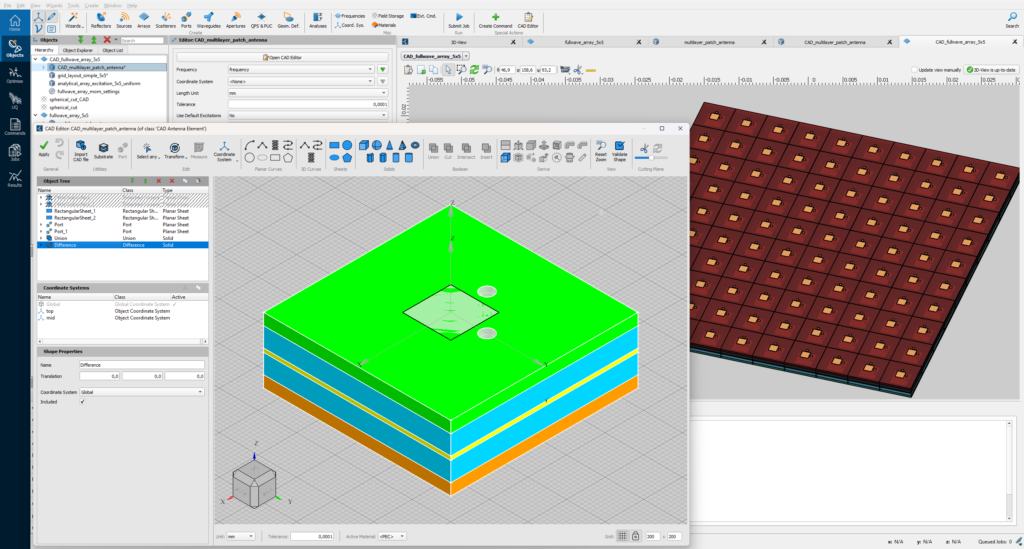Click the Search magnifier at top right

click(1012, 20)
